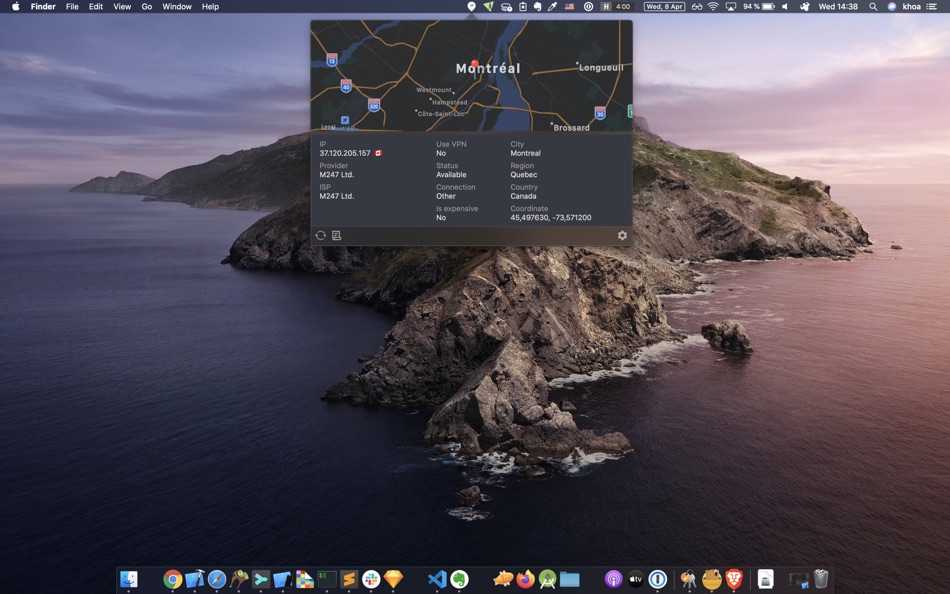Viewport: 950px width, 594px height.
Task: Launch Xcode from the Dock
Action: point(194,579)
